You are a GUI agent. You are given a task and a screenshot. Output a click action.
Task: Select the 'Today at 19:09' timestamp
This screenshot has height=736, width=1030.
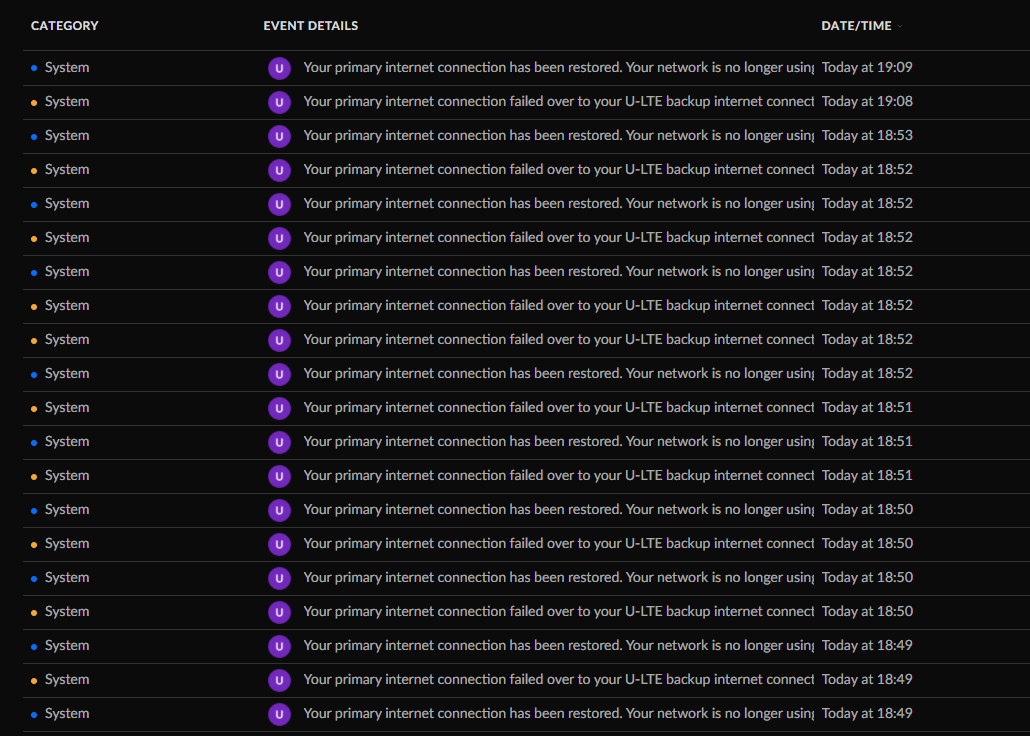(867, 67)
